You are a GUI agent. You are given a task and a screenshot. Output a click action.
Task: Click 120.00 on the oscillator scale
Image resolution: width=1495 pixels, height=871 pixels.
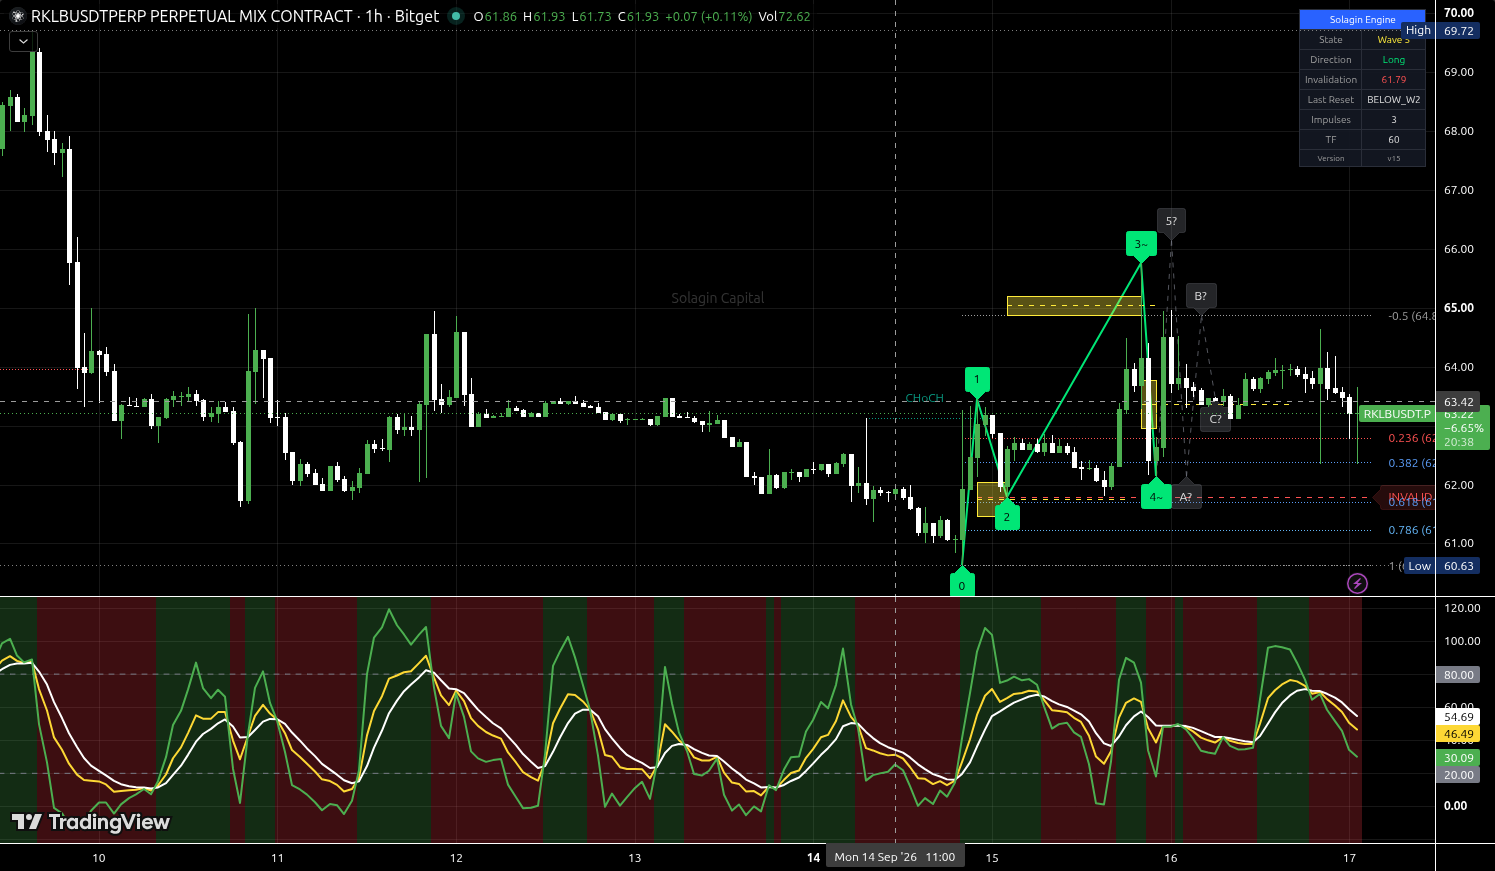click(x=1462, y=608)
